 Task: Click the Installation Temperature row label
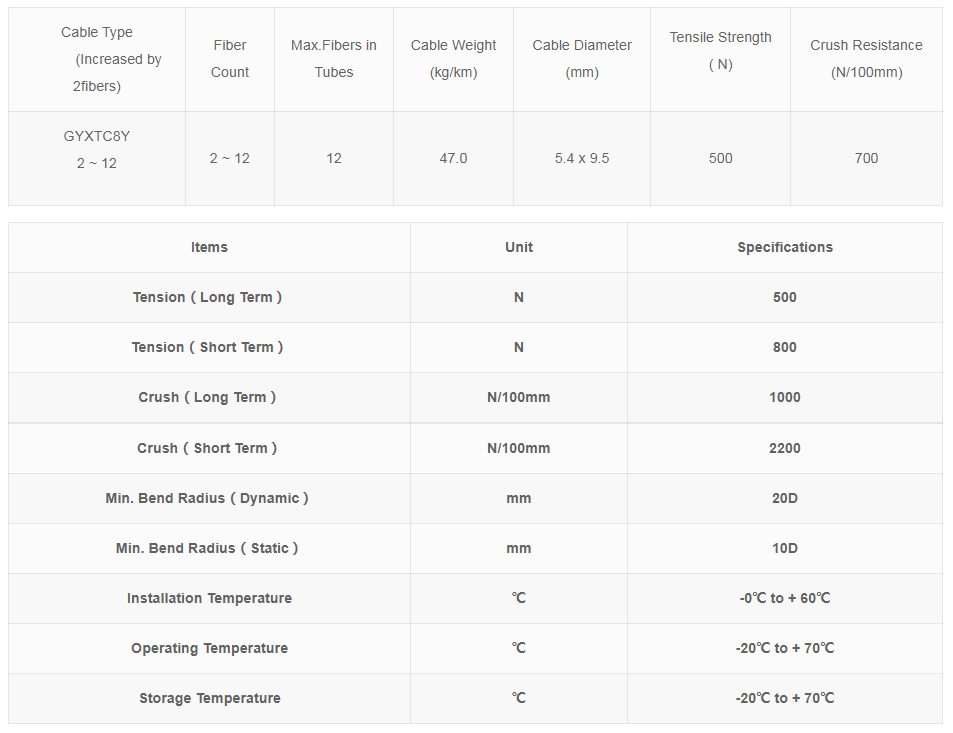point(209,598)
